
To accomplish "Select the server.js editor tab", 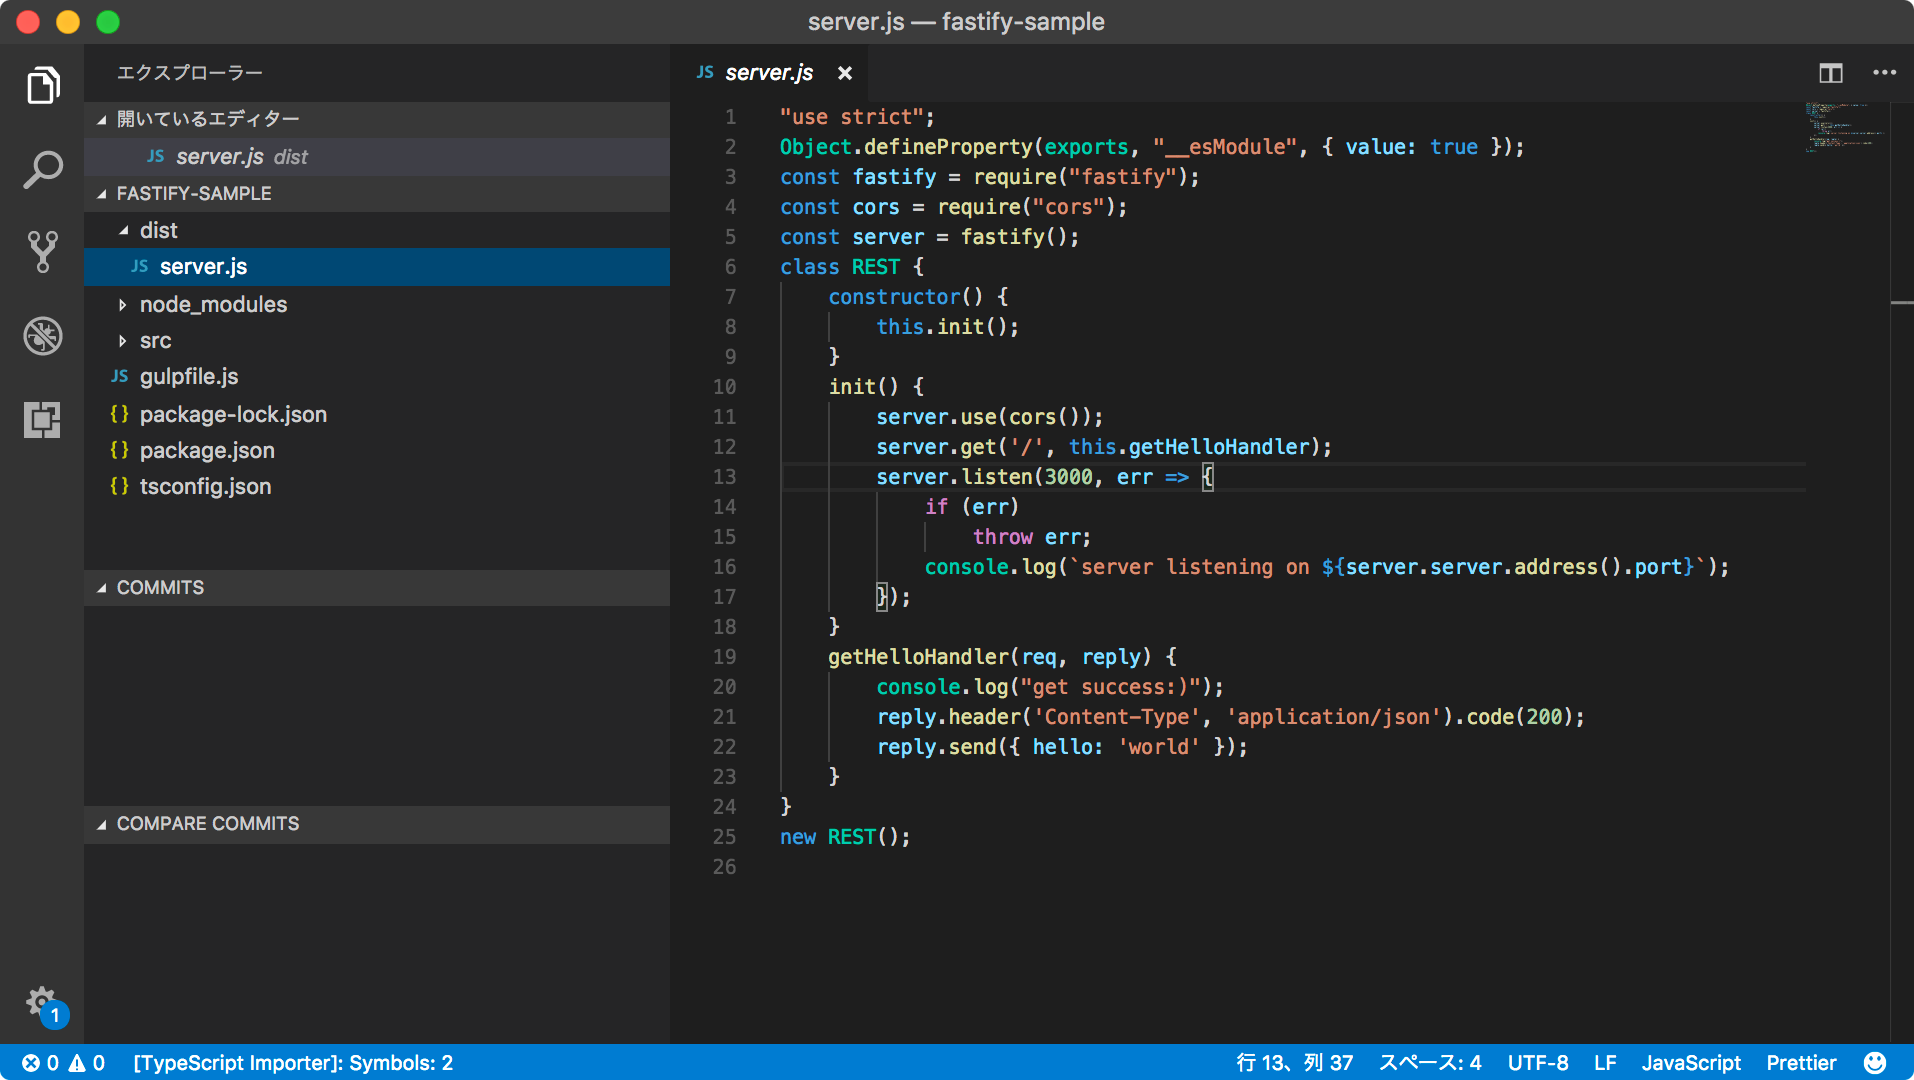I will [768, 72].
